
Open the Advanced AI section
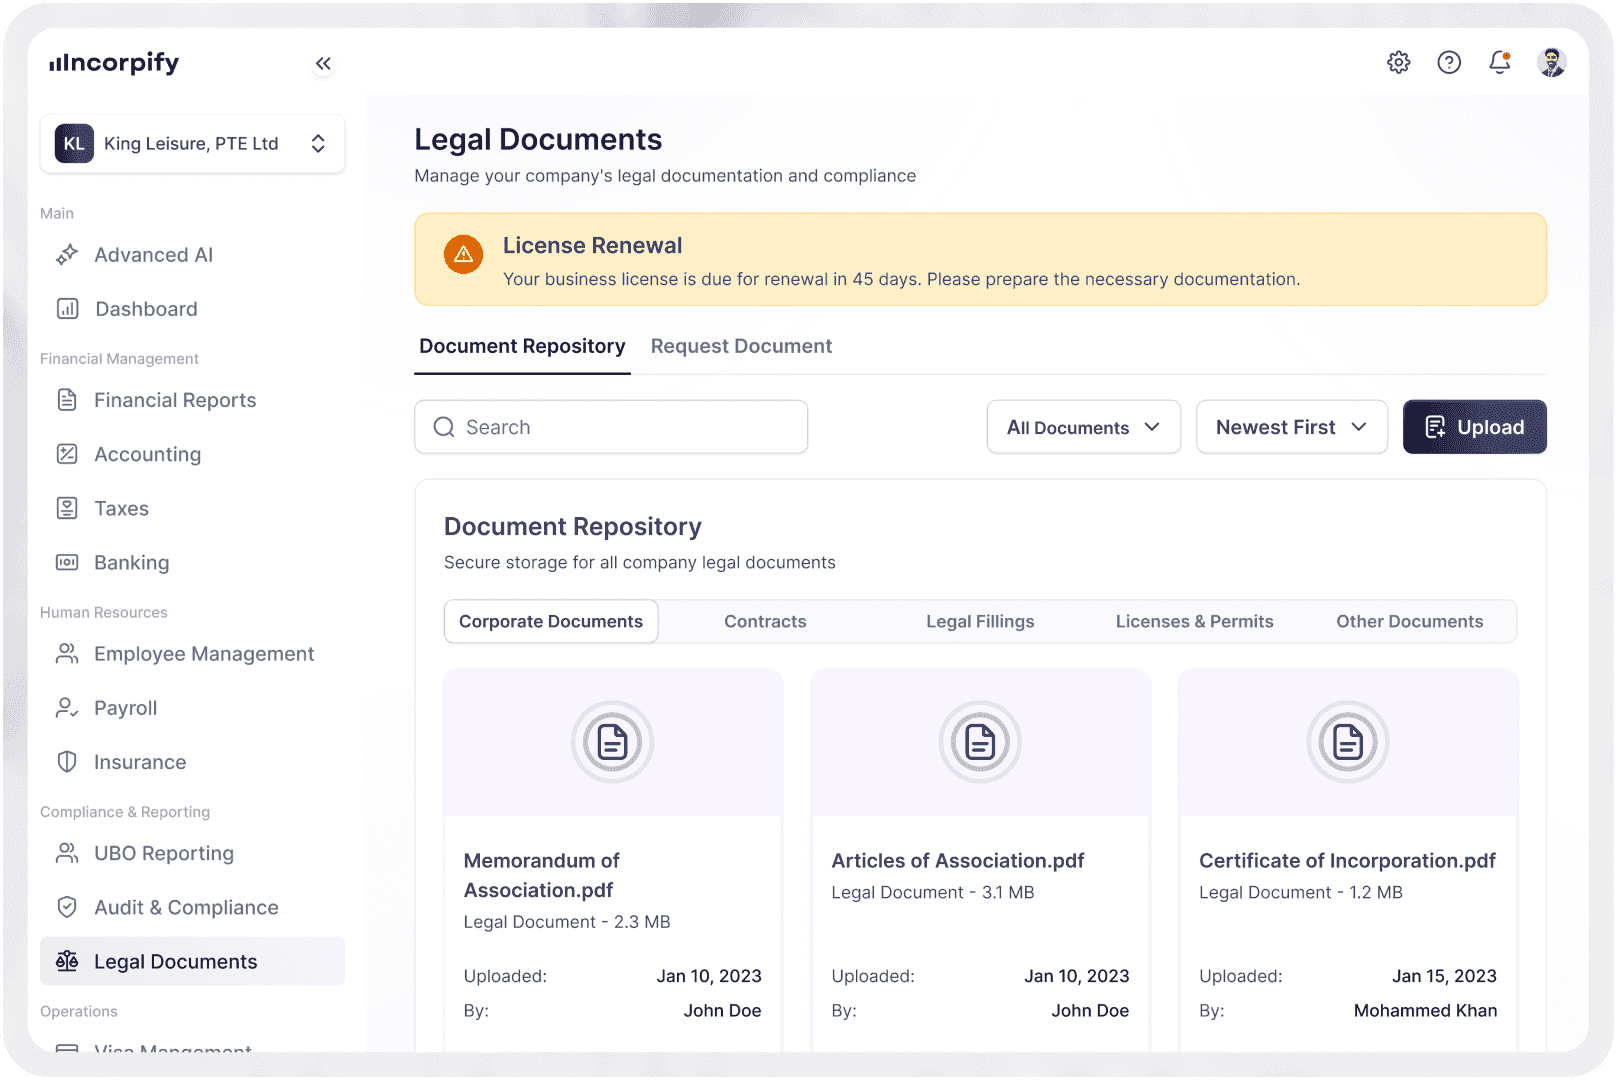[x=66, y=255]
